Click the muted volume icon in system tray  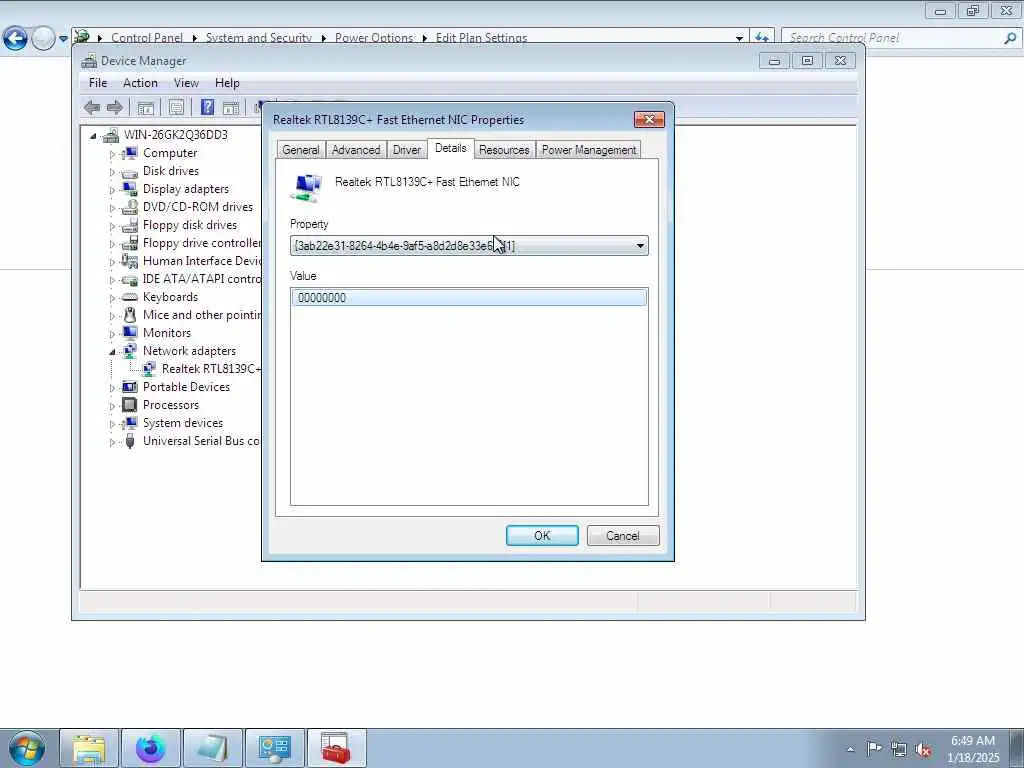923,749
